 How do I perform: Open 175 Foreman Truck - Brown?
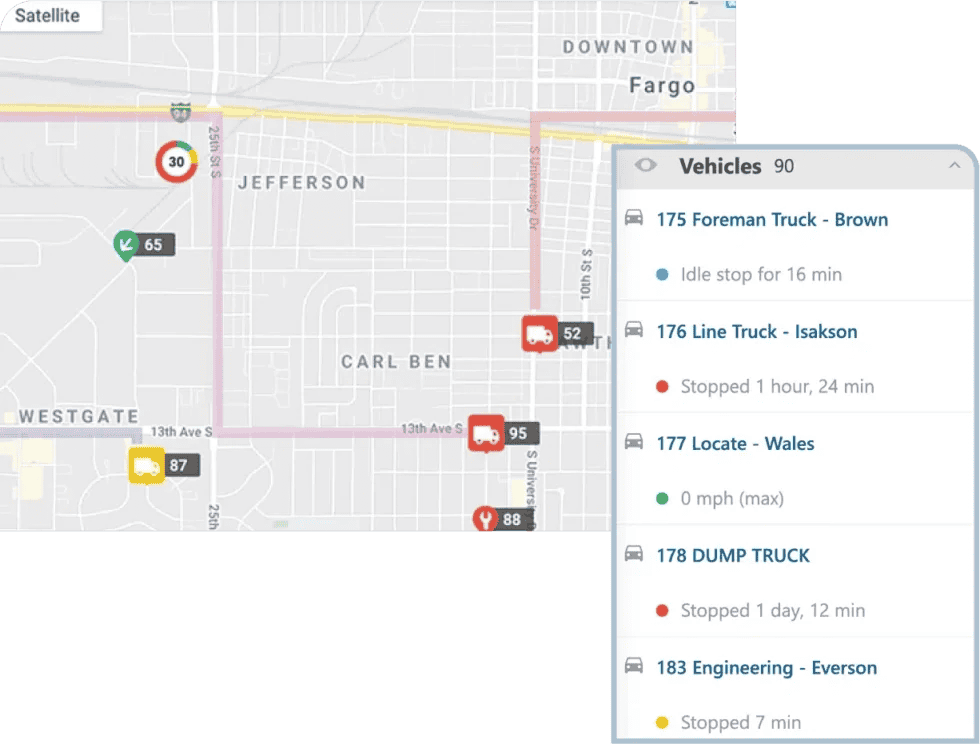(x=772, y=220)
